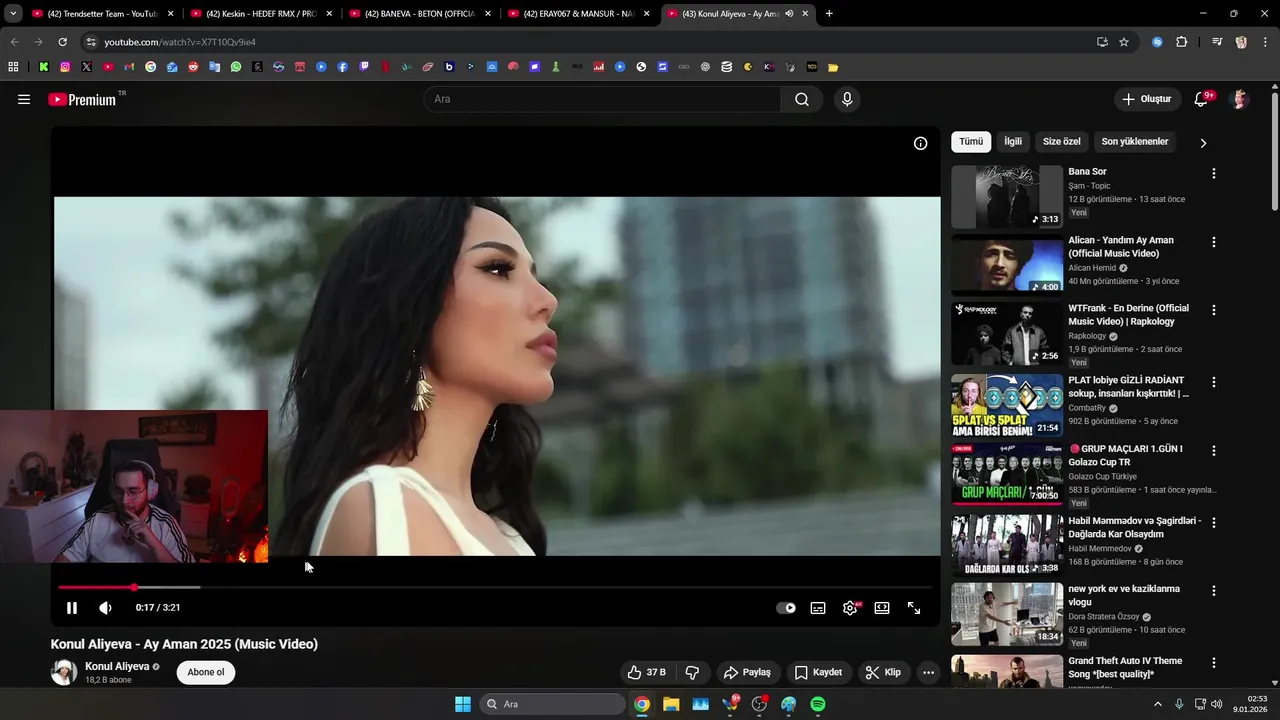Screen dimensions: 1280x720
Task: Open WTFrank En Derine thumbnail
Action: (1007, 334)
